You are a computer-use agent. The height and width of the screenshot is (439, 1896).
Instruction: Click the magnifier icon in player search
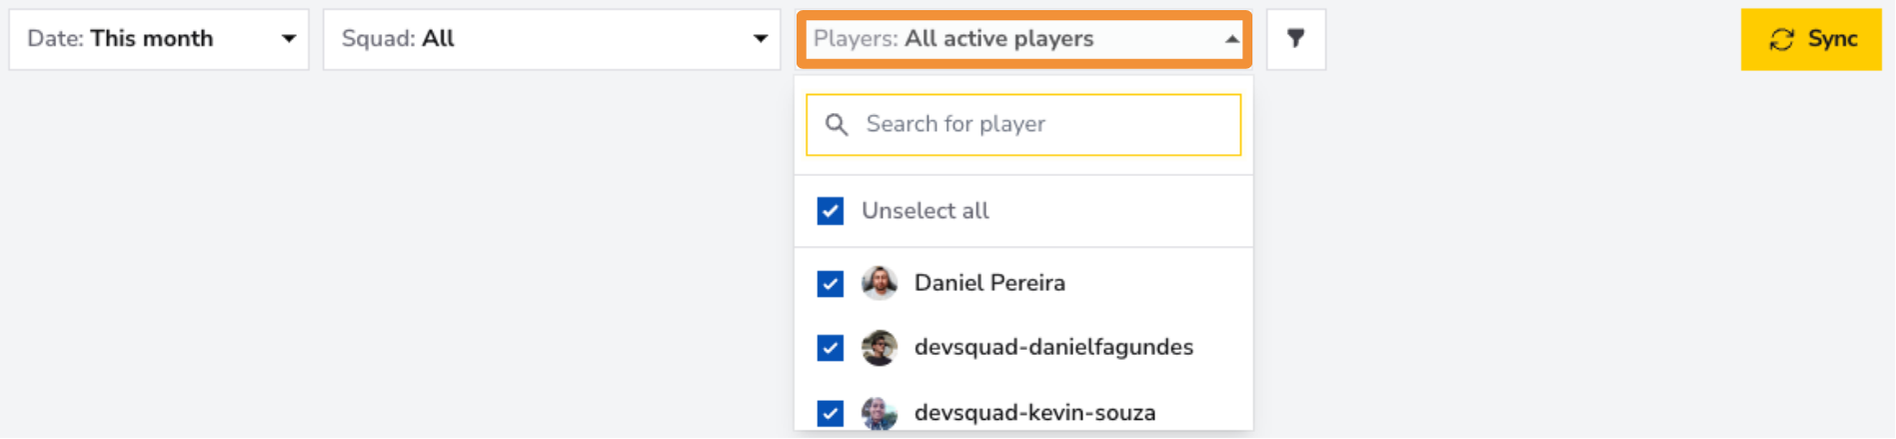point(837,124)
